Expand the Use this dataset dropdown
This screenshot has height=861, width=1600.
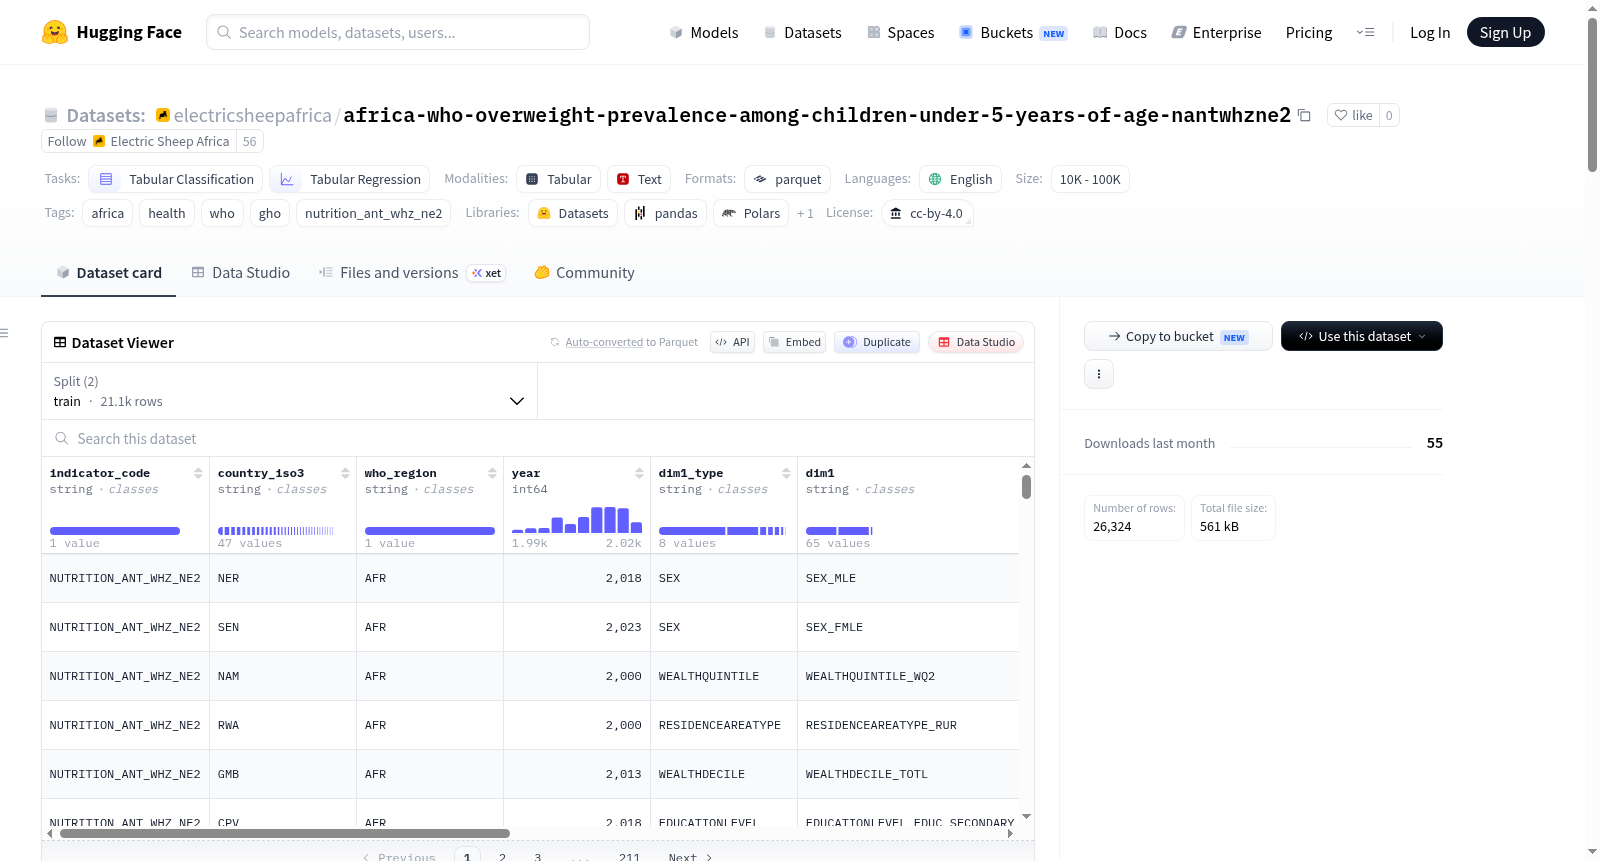click(x=1362, y=336)
